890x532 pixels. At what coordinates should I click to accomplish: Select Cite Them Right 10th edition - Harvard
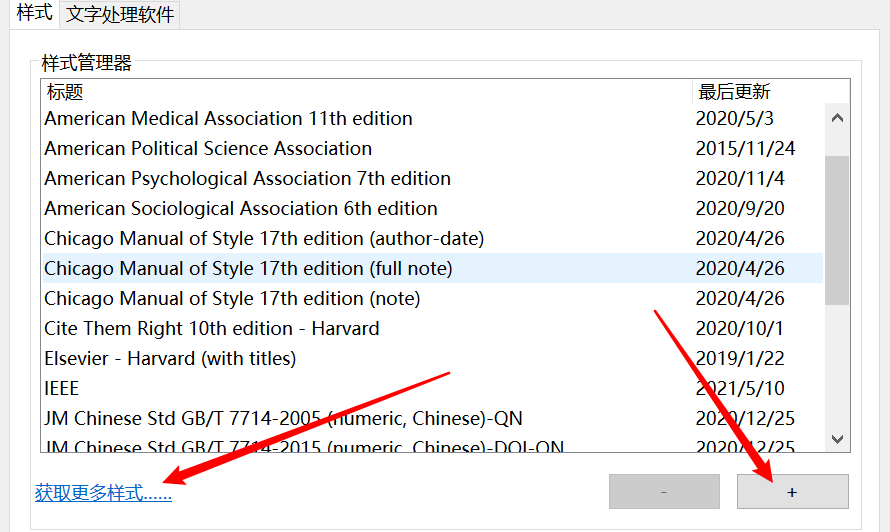pyautogui.click(x=212, y=328)
